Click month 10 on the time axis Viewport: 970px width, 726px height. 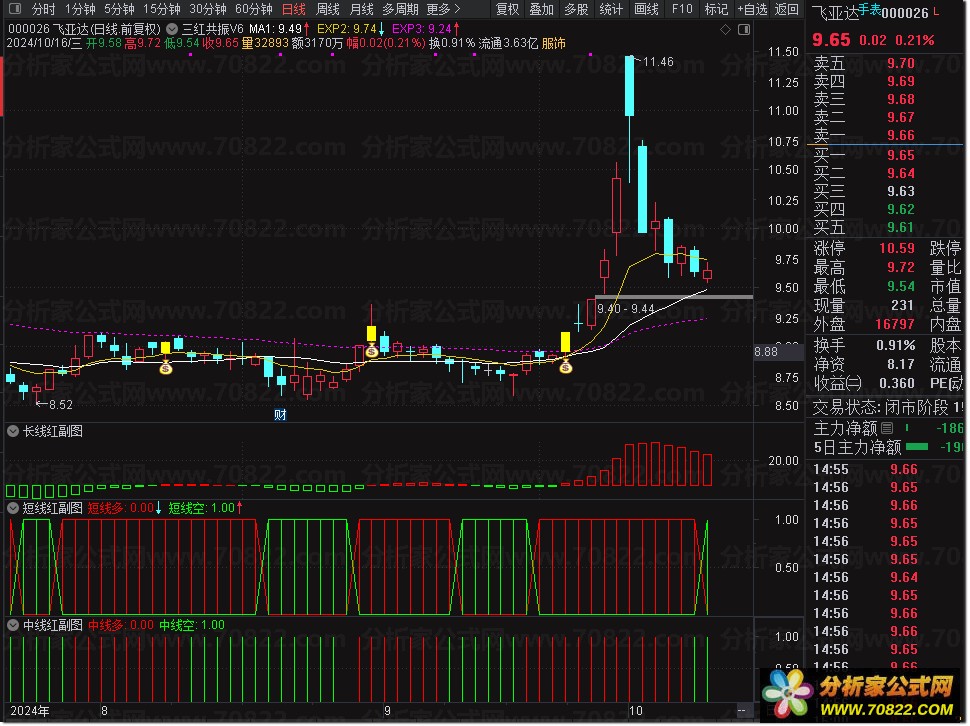(635, 711)
